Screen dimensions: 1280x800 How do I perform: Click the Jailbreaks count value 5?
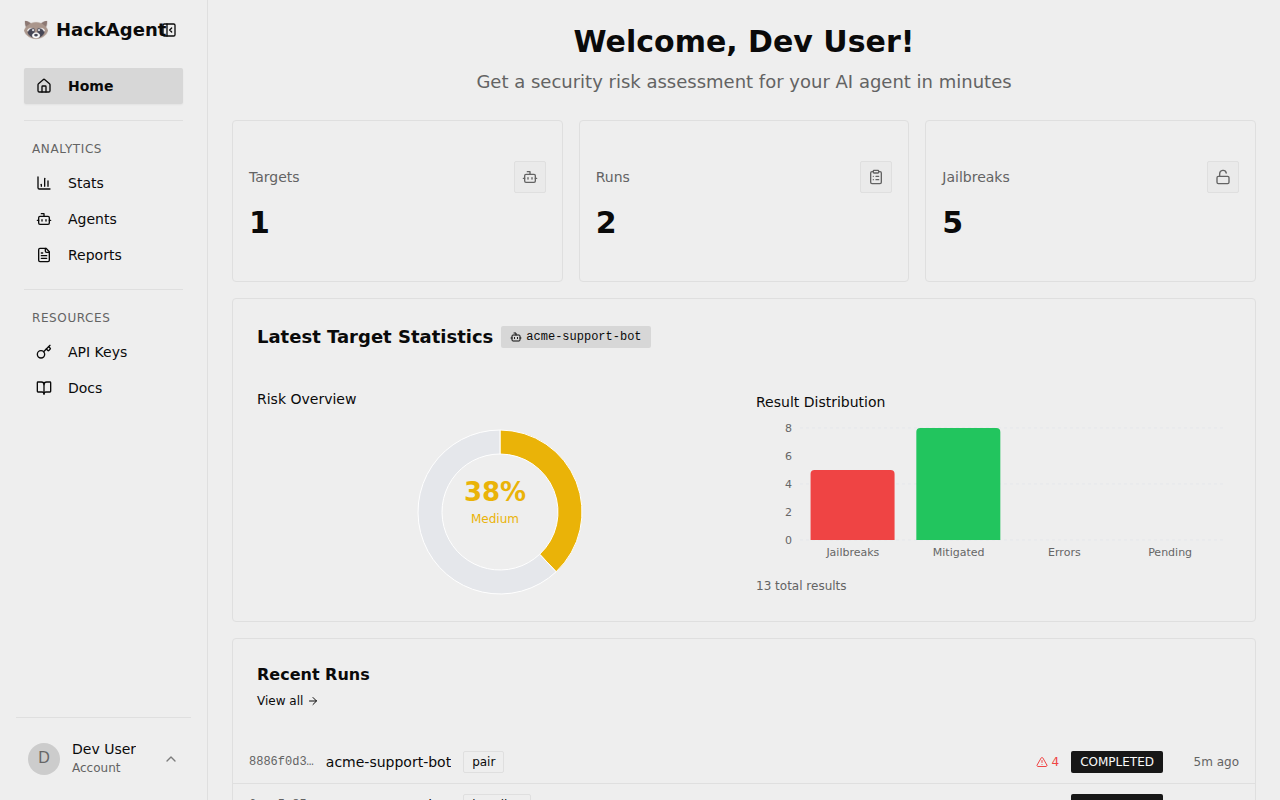tap(952, 222)
